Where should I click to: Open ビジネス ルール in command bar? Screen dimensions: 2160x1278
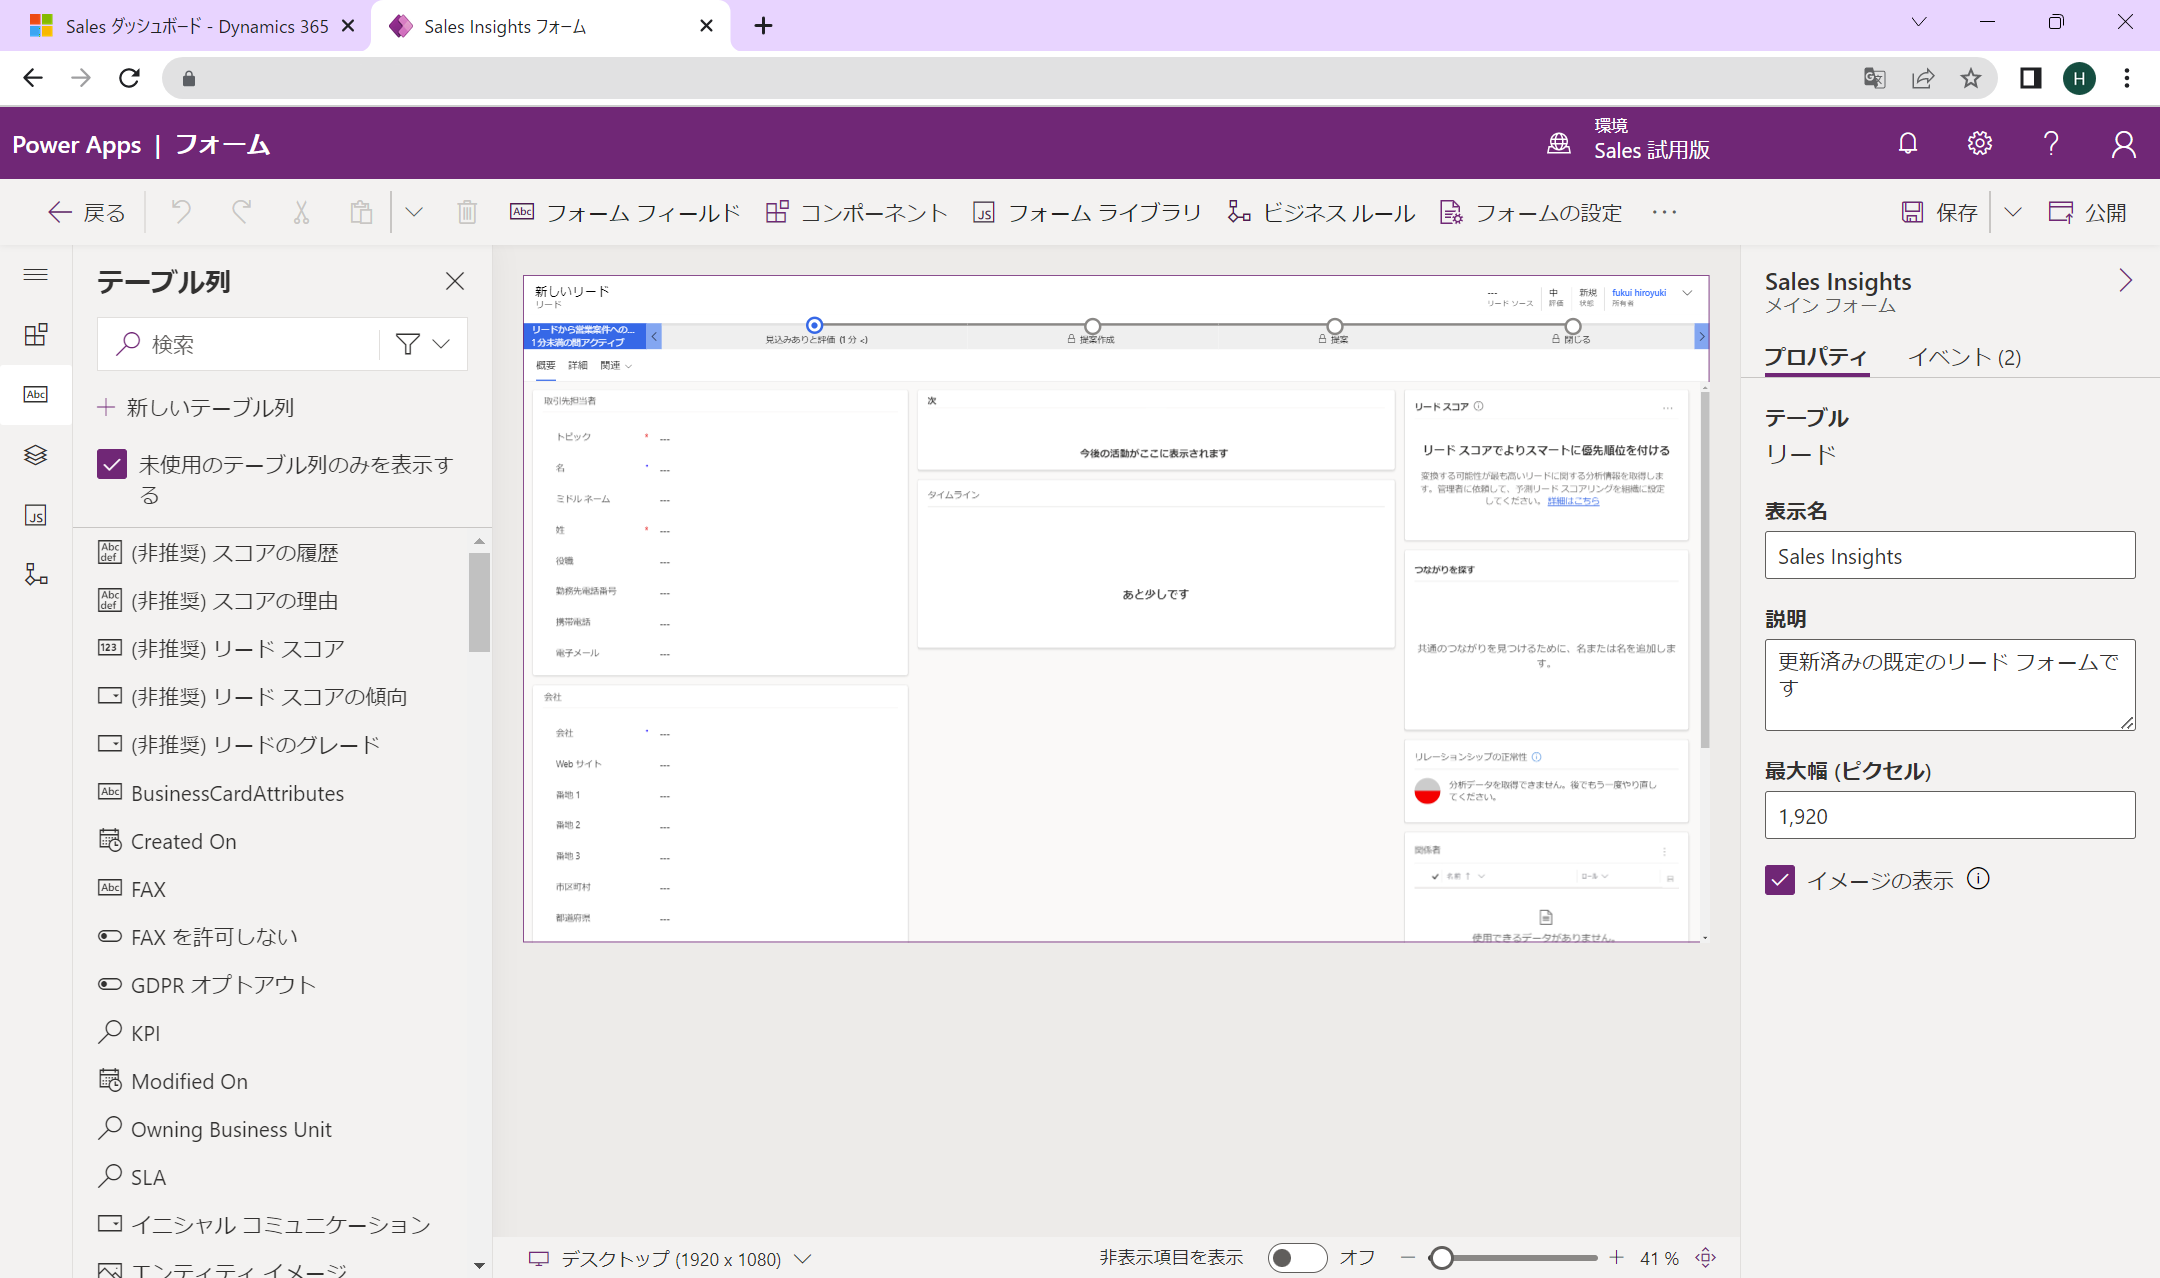[1321, 212]
